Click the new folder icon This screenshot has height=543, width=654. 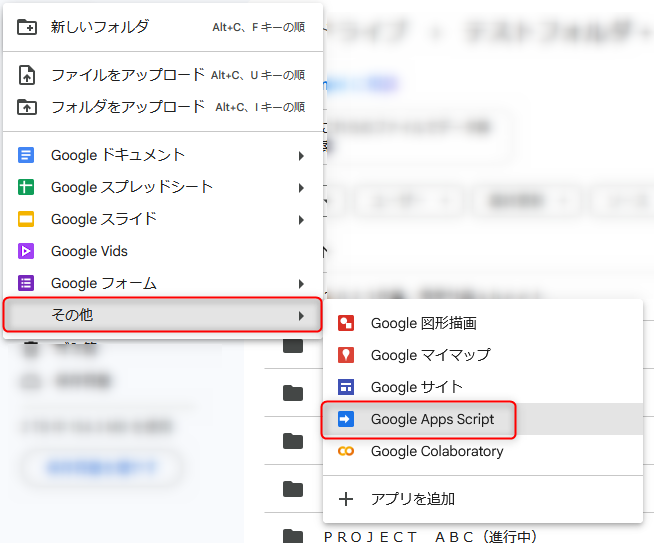tap(27, 27)
